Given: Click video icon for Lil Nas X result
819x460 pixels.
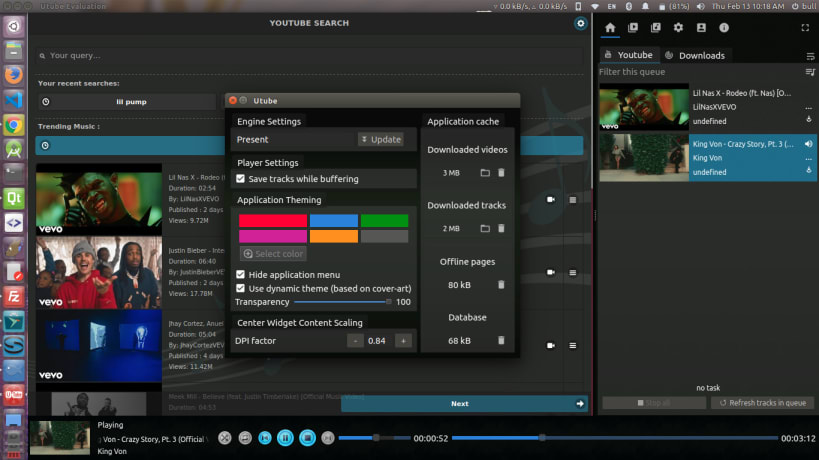Looking at the screenshot, I should click(551, 199).
